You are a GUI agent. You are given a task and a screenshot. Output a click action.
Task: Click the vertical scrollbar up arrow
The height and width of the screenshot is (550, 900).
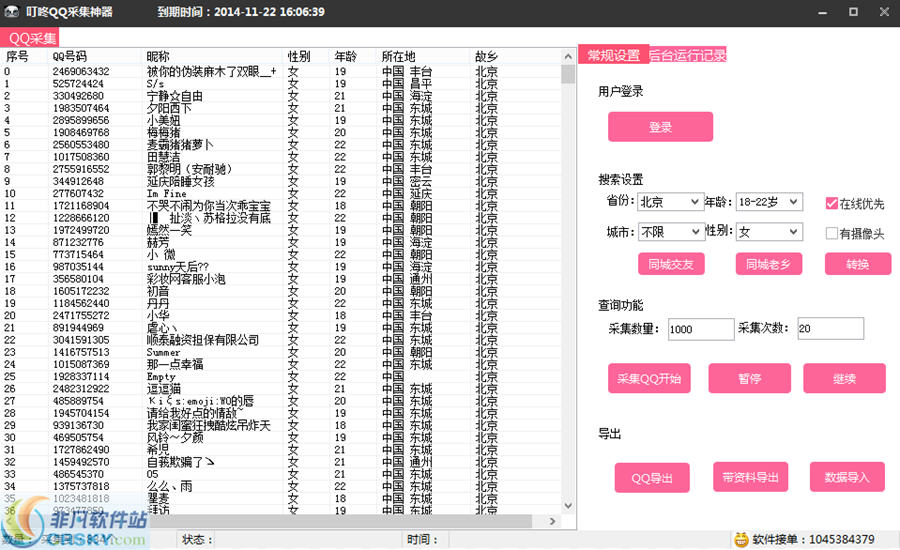(568, 56)
